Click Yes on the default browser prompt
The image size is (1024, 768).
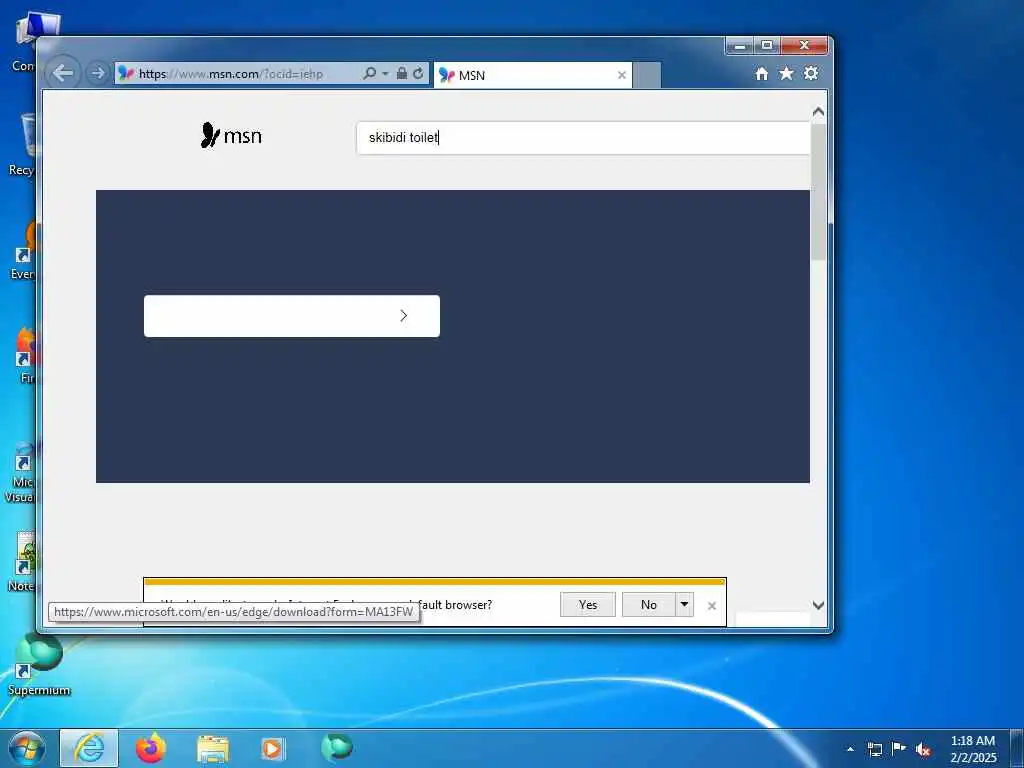point(588,605)
